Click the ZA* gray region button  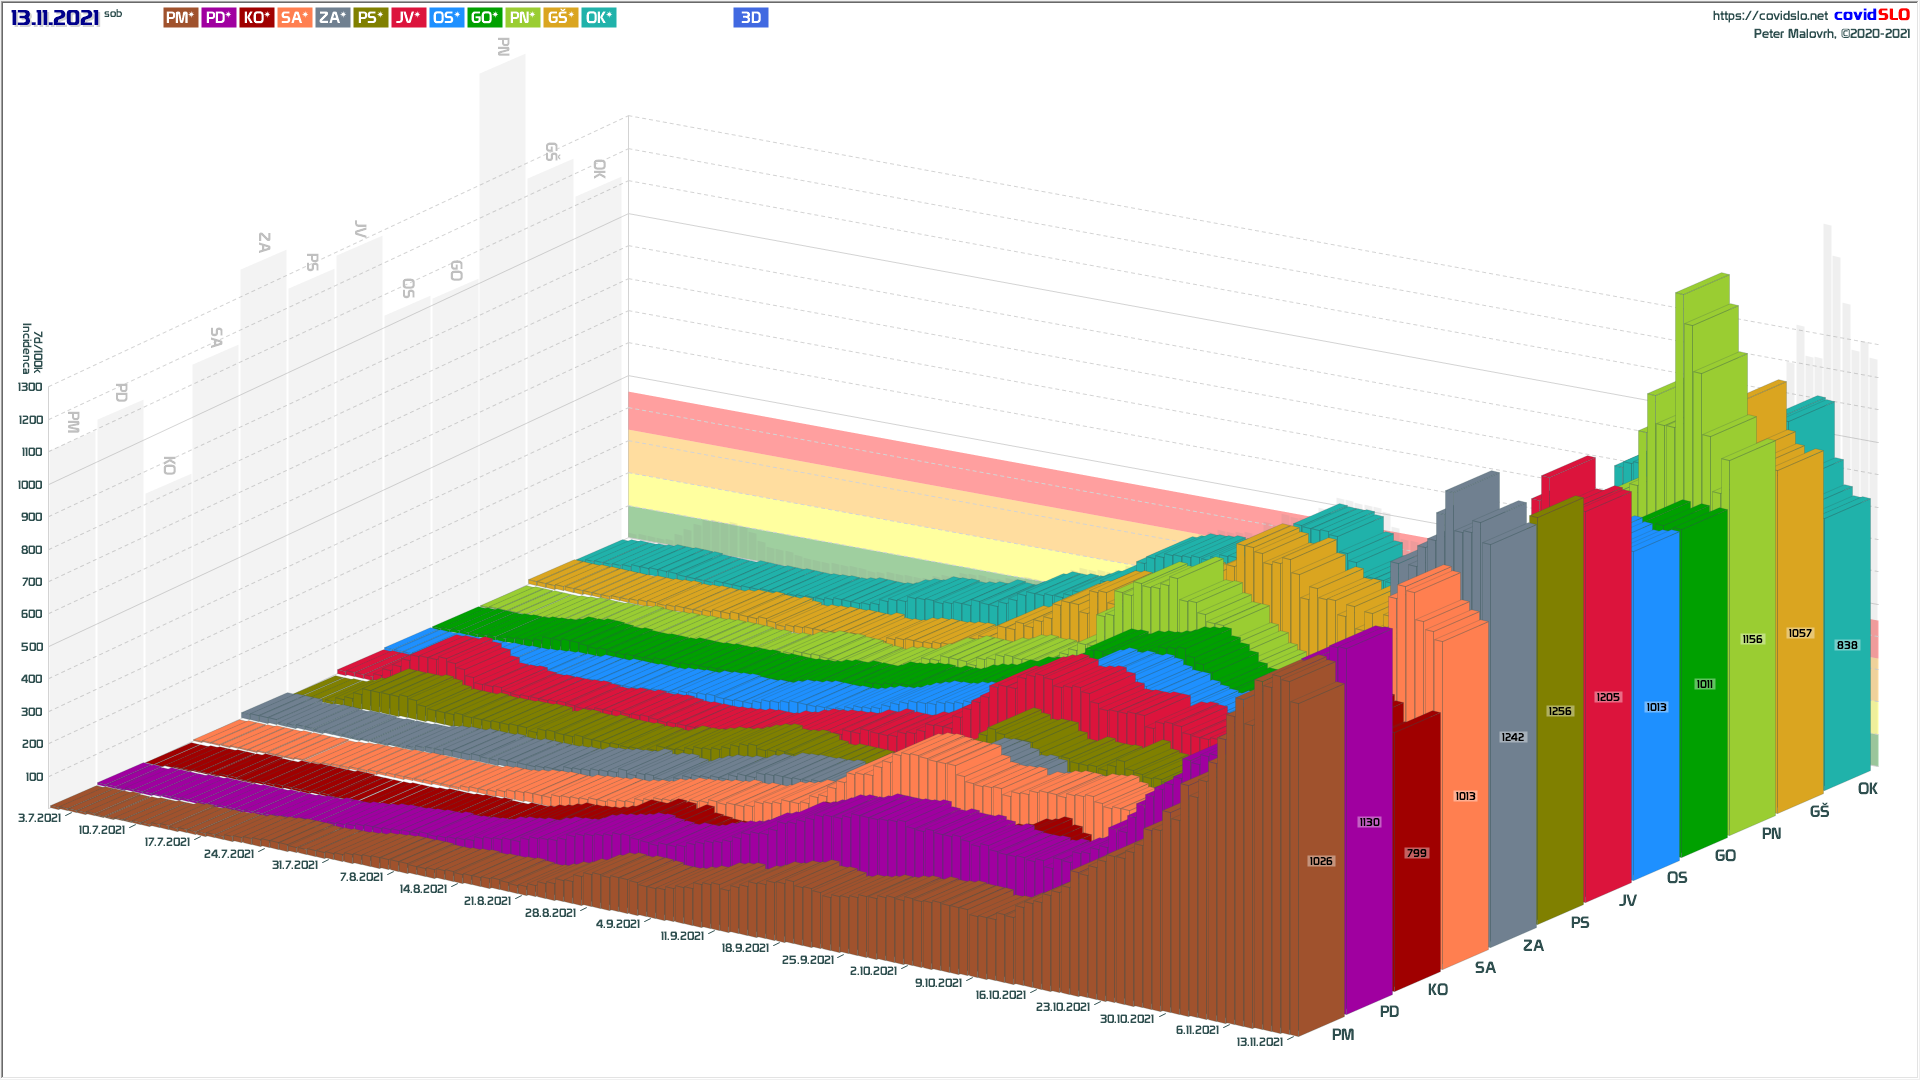[332, 18]
